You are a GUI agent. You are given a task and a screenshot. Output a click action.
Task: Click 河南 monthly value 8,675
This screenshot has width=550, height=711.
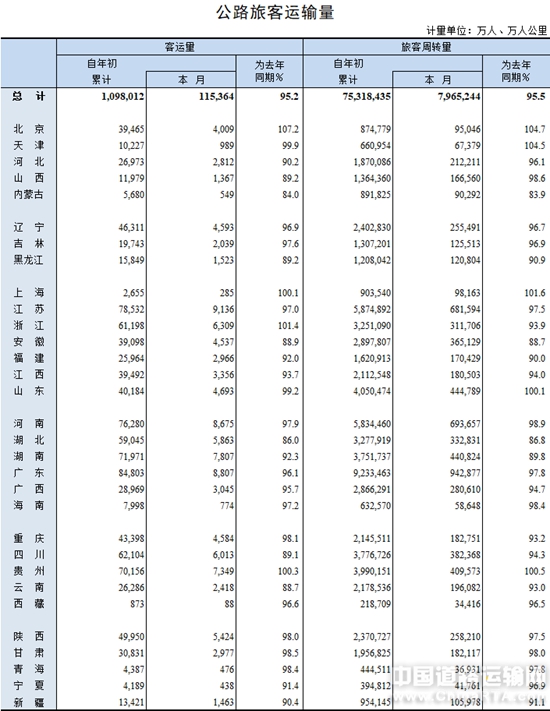tap(224, 424)
